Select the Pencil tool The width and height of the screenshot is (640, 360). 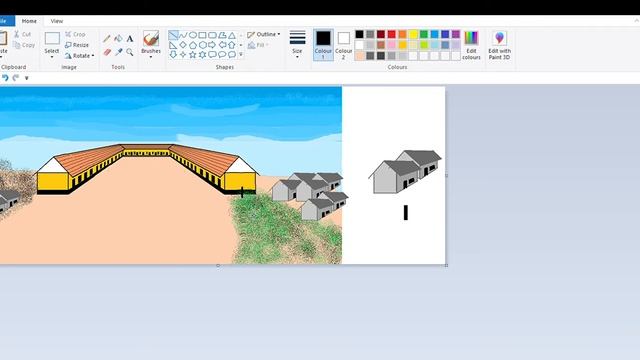[107, 39]
